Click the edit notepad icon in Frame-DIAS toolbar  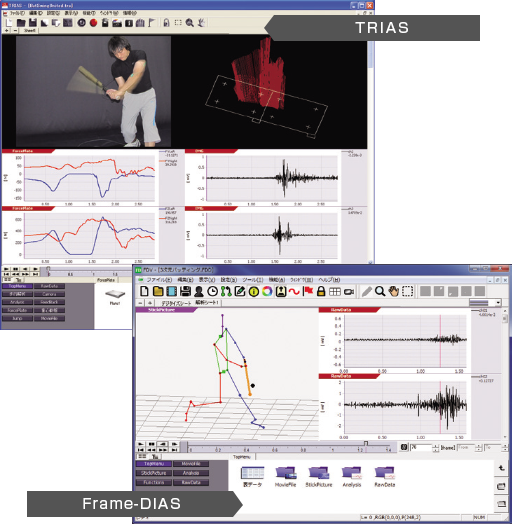(x=240, y=291)
